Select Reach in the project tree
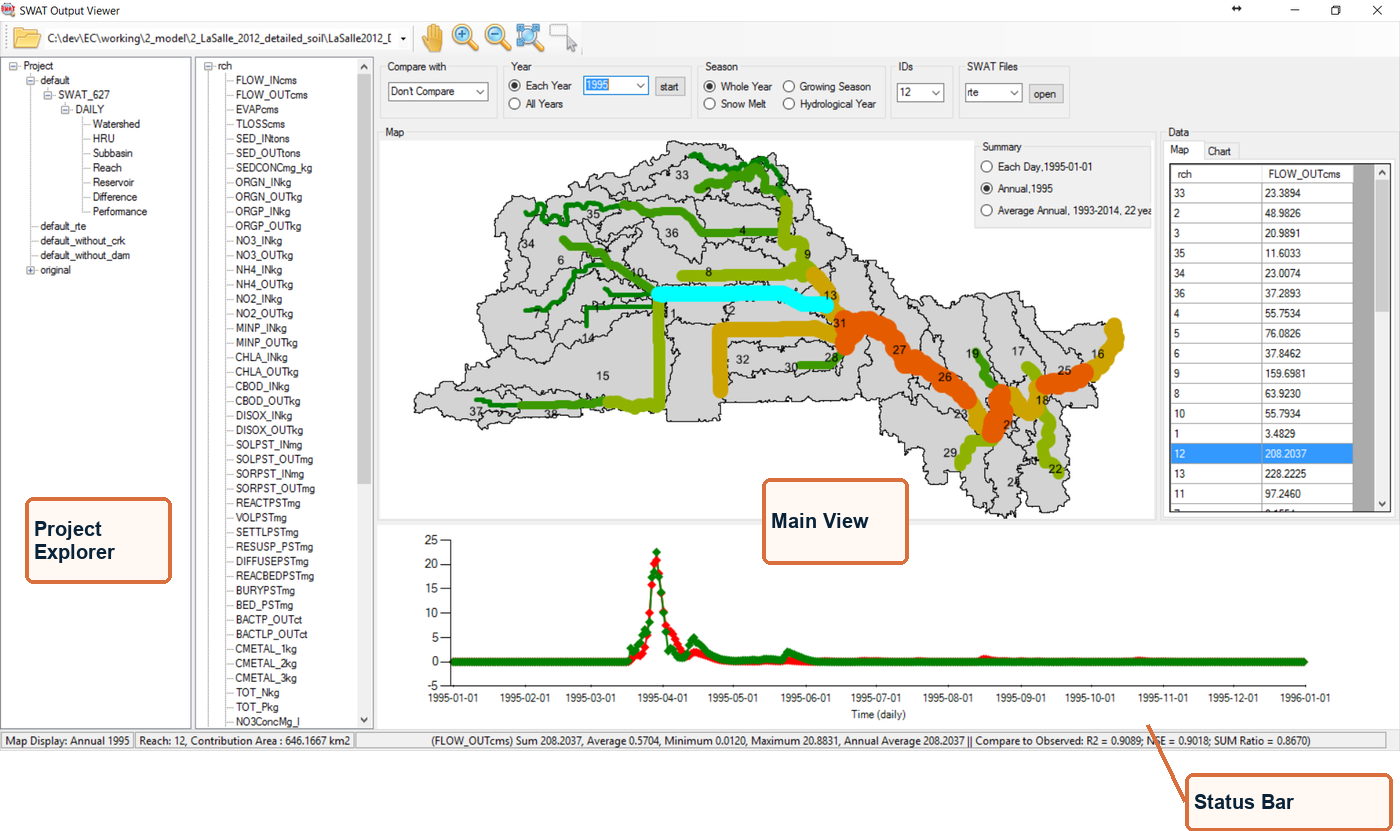Image resolution: width=1400 pixels, height=831 pixels. point(107,168)
